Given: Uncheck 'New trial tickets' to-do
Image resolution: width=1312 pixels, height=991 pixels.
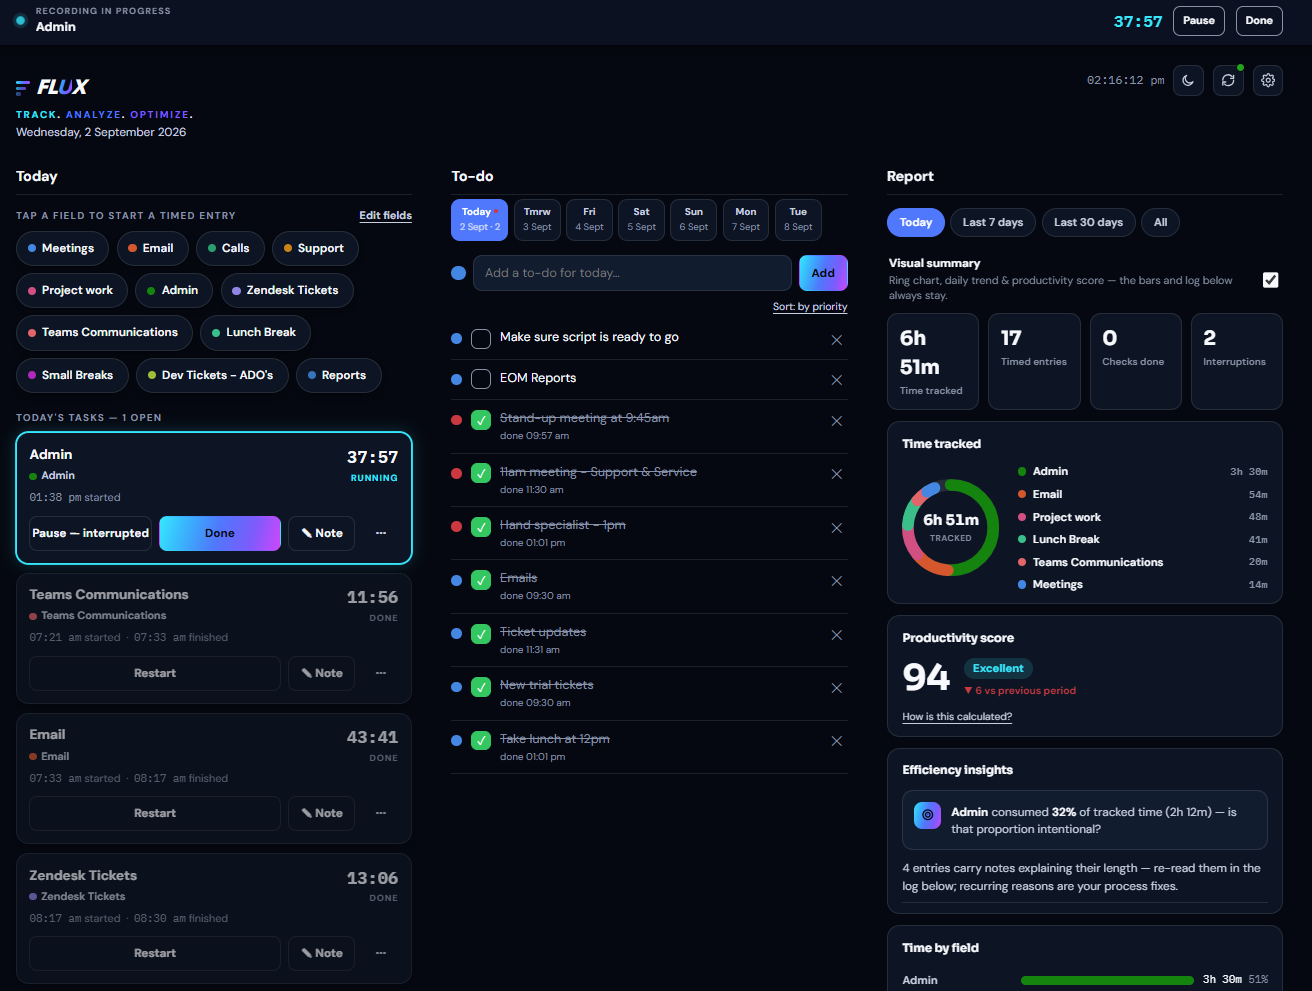Looking at the screenshot, I should tap(481, 687).
